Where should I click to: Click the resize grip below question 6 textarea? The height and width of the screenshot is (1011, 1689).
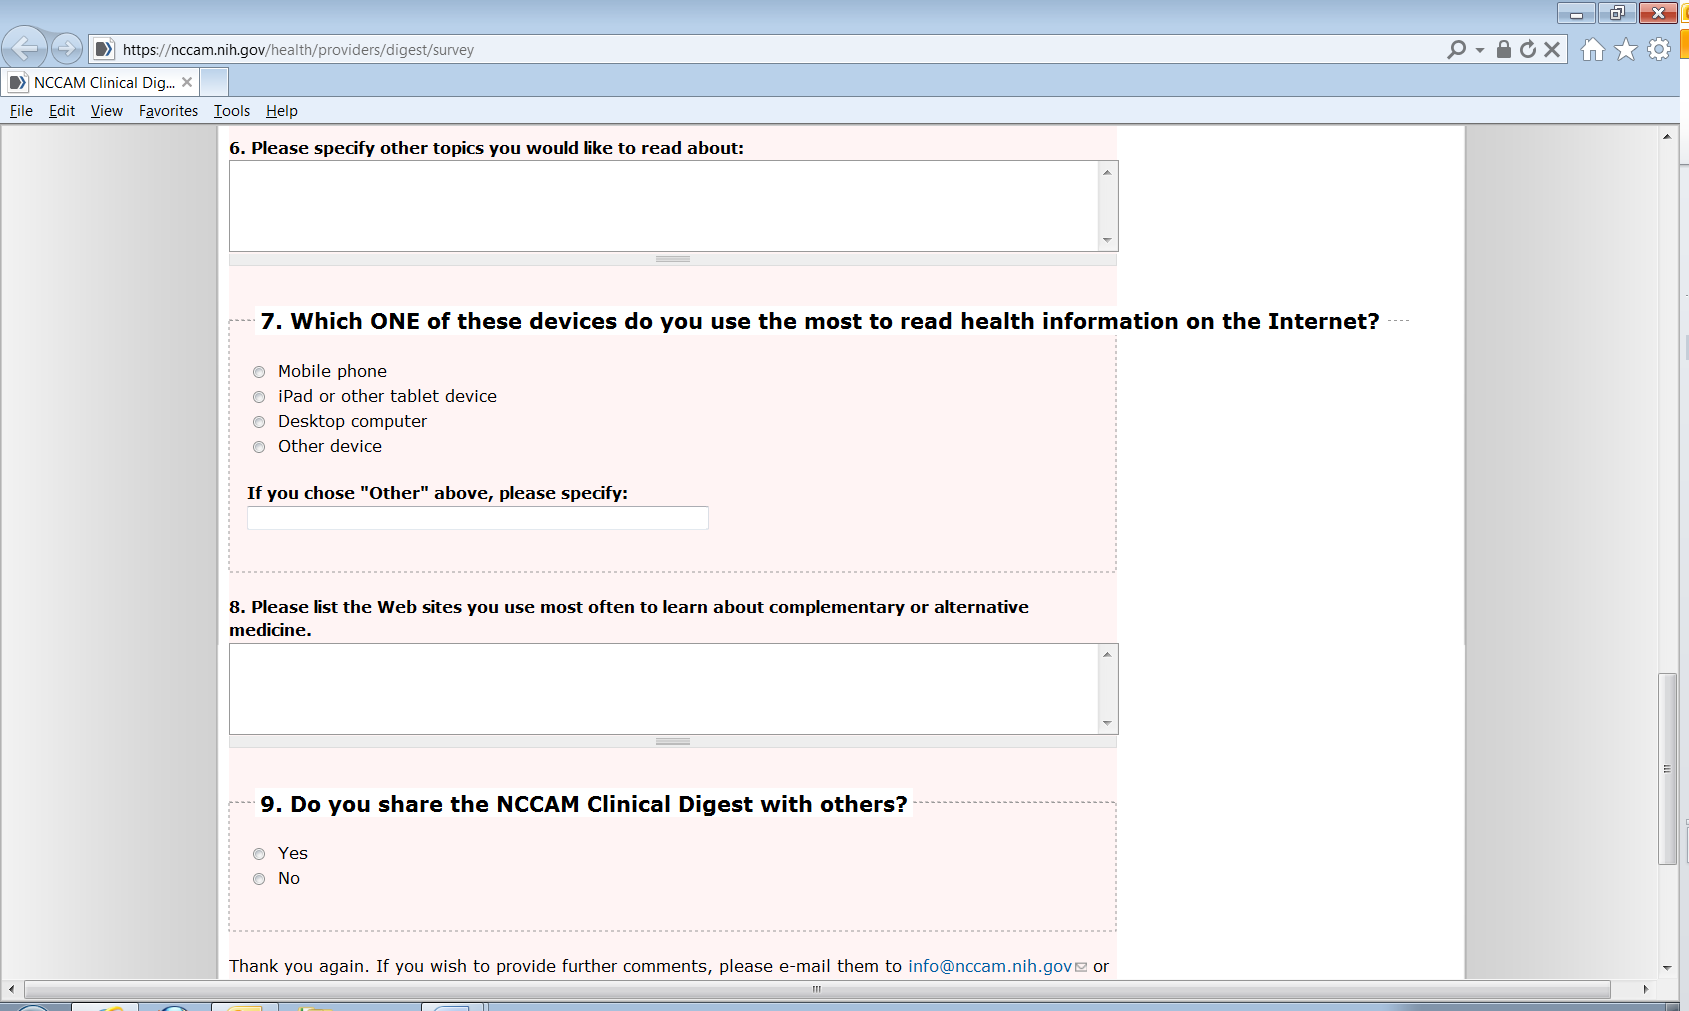[673, 259]
